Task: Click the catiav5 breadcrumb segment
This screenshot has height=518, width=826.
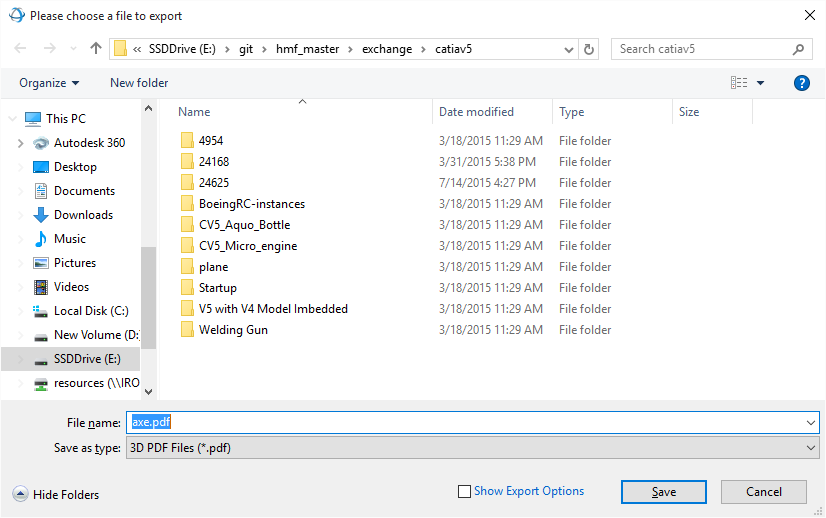Action: pos(453,49)
